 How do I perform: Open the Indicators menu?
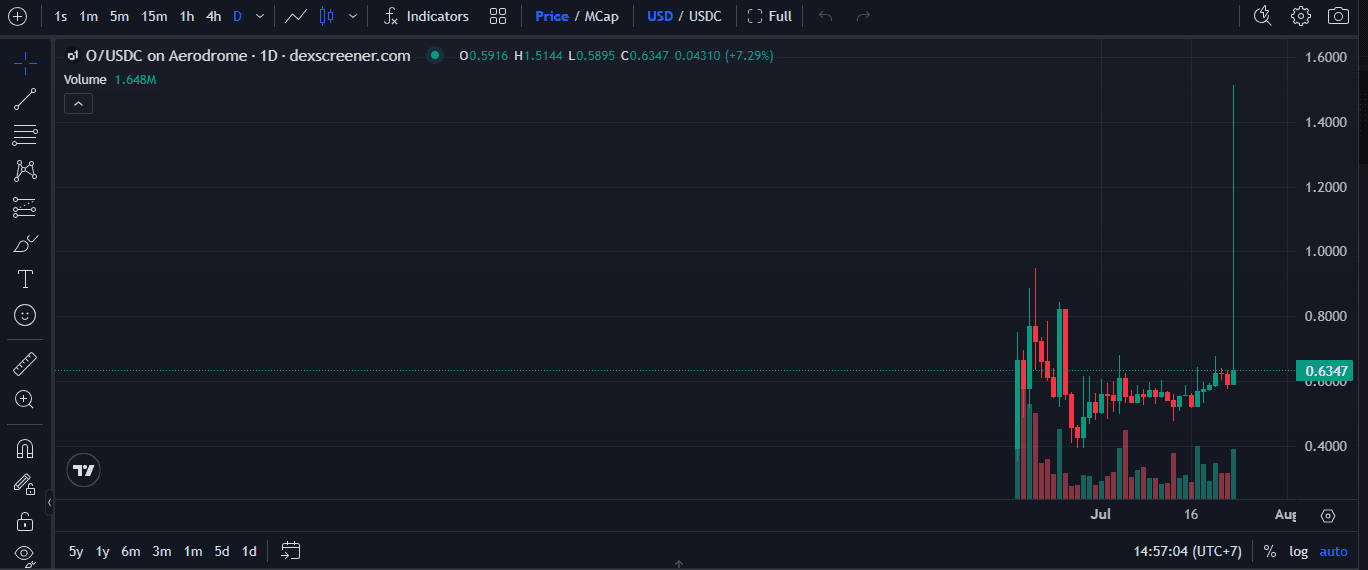(x=426, y=16)
